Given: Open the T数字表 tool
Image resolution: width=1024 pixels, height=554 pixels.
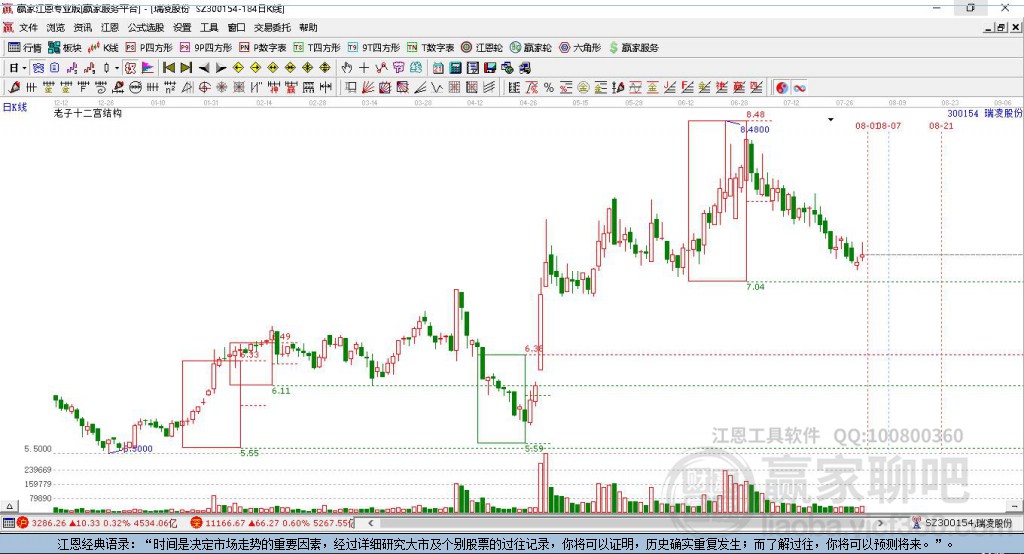Looking at the screenshot, I should click(x=430, y=48).
